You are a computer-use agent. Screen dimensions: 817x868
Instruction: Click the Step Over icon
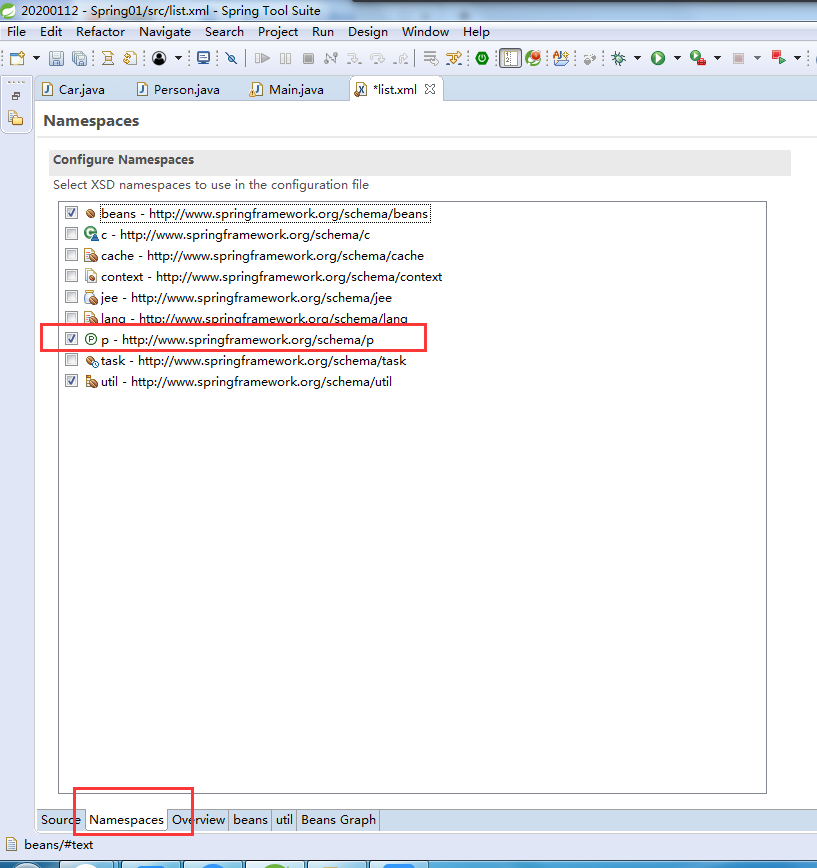pyautogui.click(x=378, y=58)
